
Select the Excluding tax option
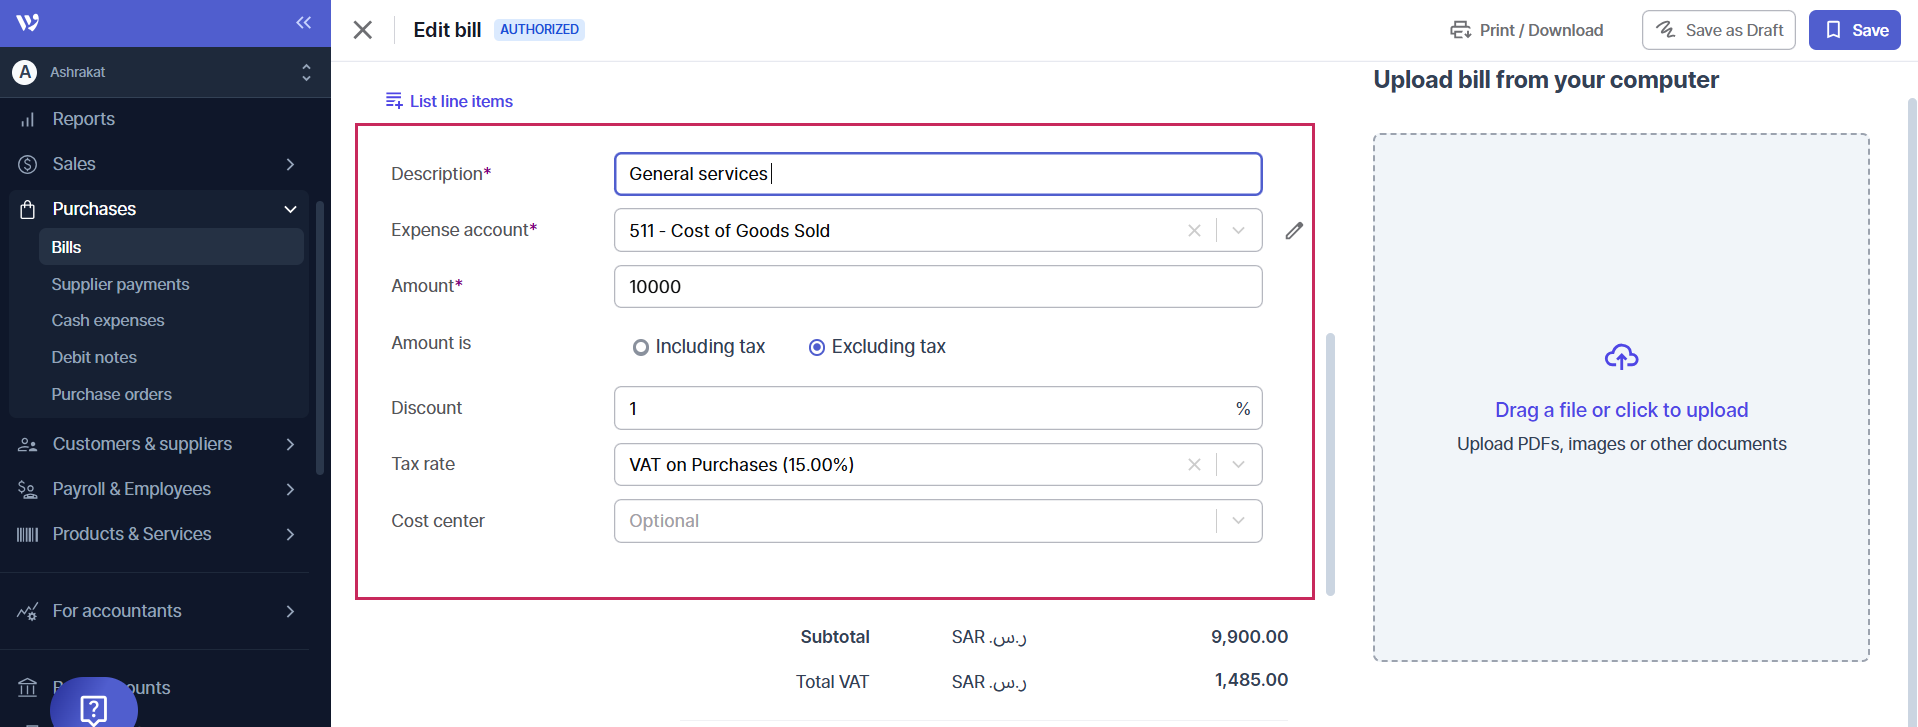click(x=817, y=347)
